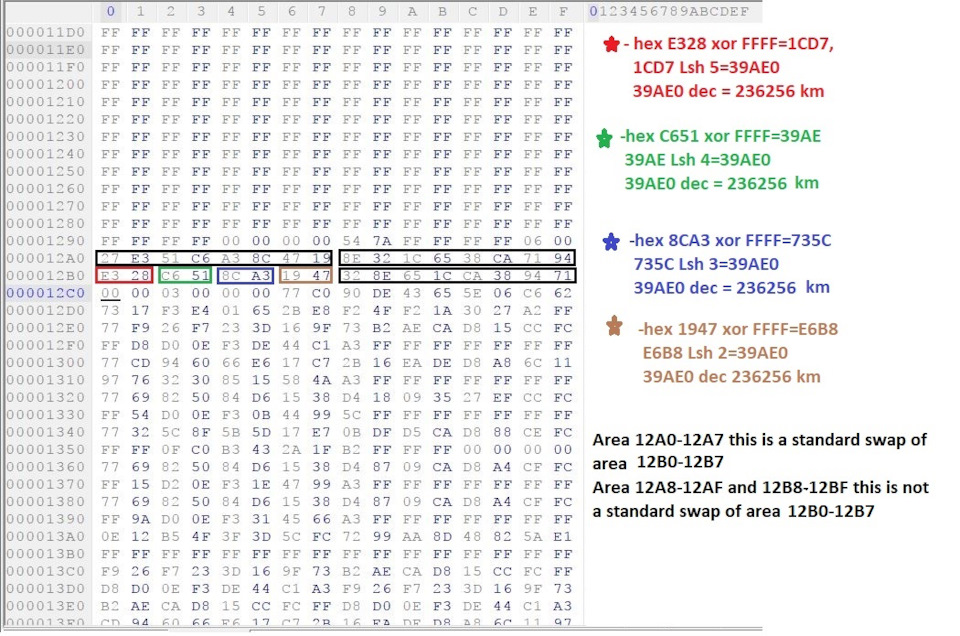Click the ASCII column header 0123456789ABCDEF
Viewport: 960px width, 636px height.
point(669,11)
